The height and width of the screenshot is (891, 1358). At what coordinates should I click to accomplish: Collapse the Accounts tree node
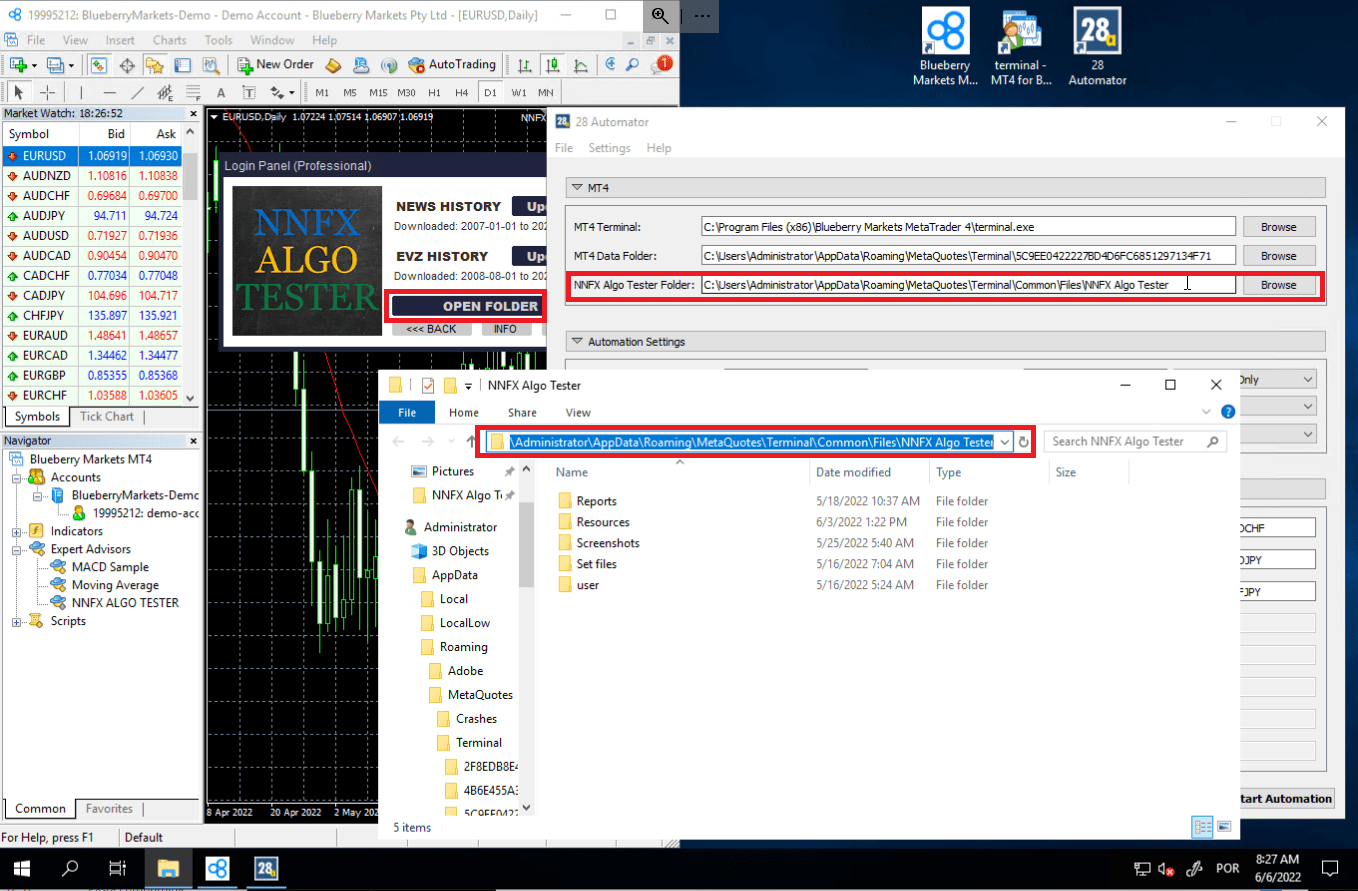[x=16, y=477]
